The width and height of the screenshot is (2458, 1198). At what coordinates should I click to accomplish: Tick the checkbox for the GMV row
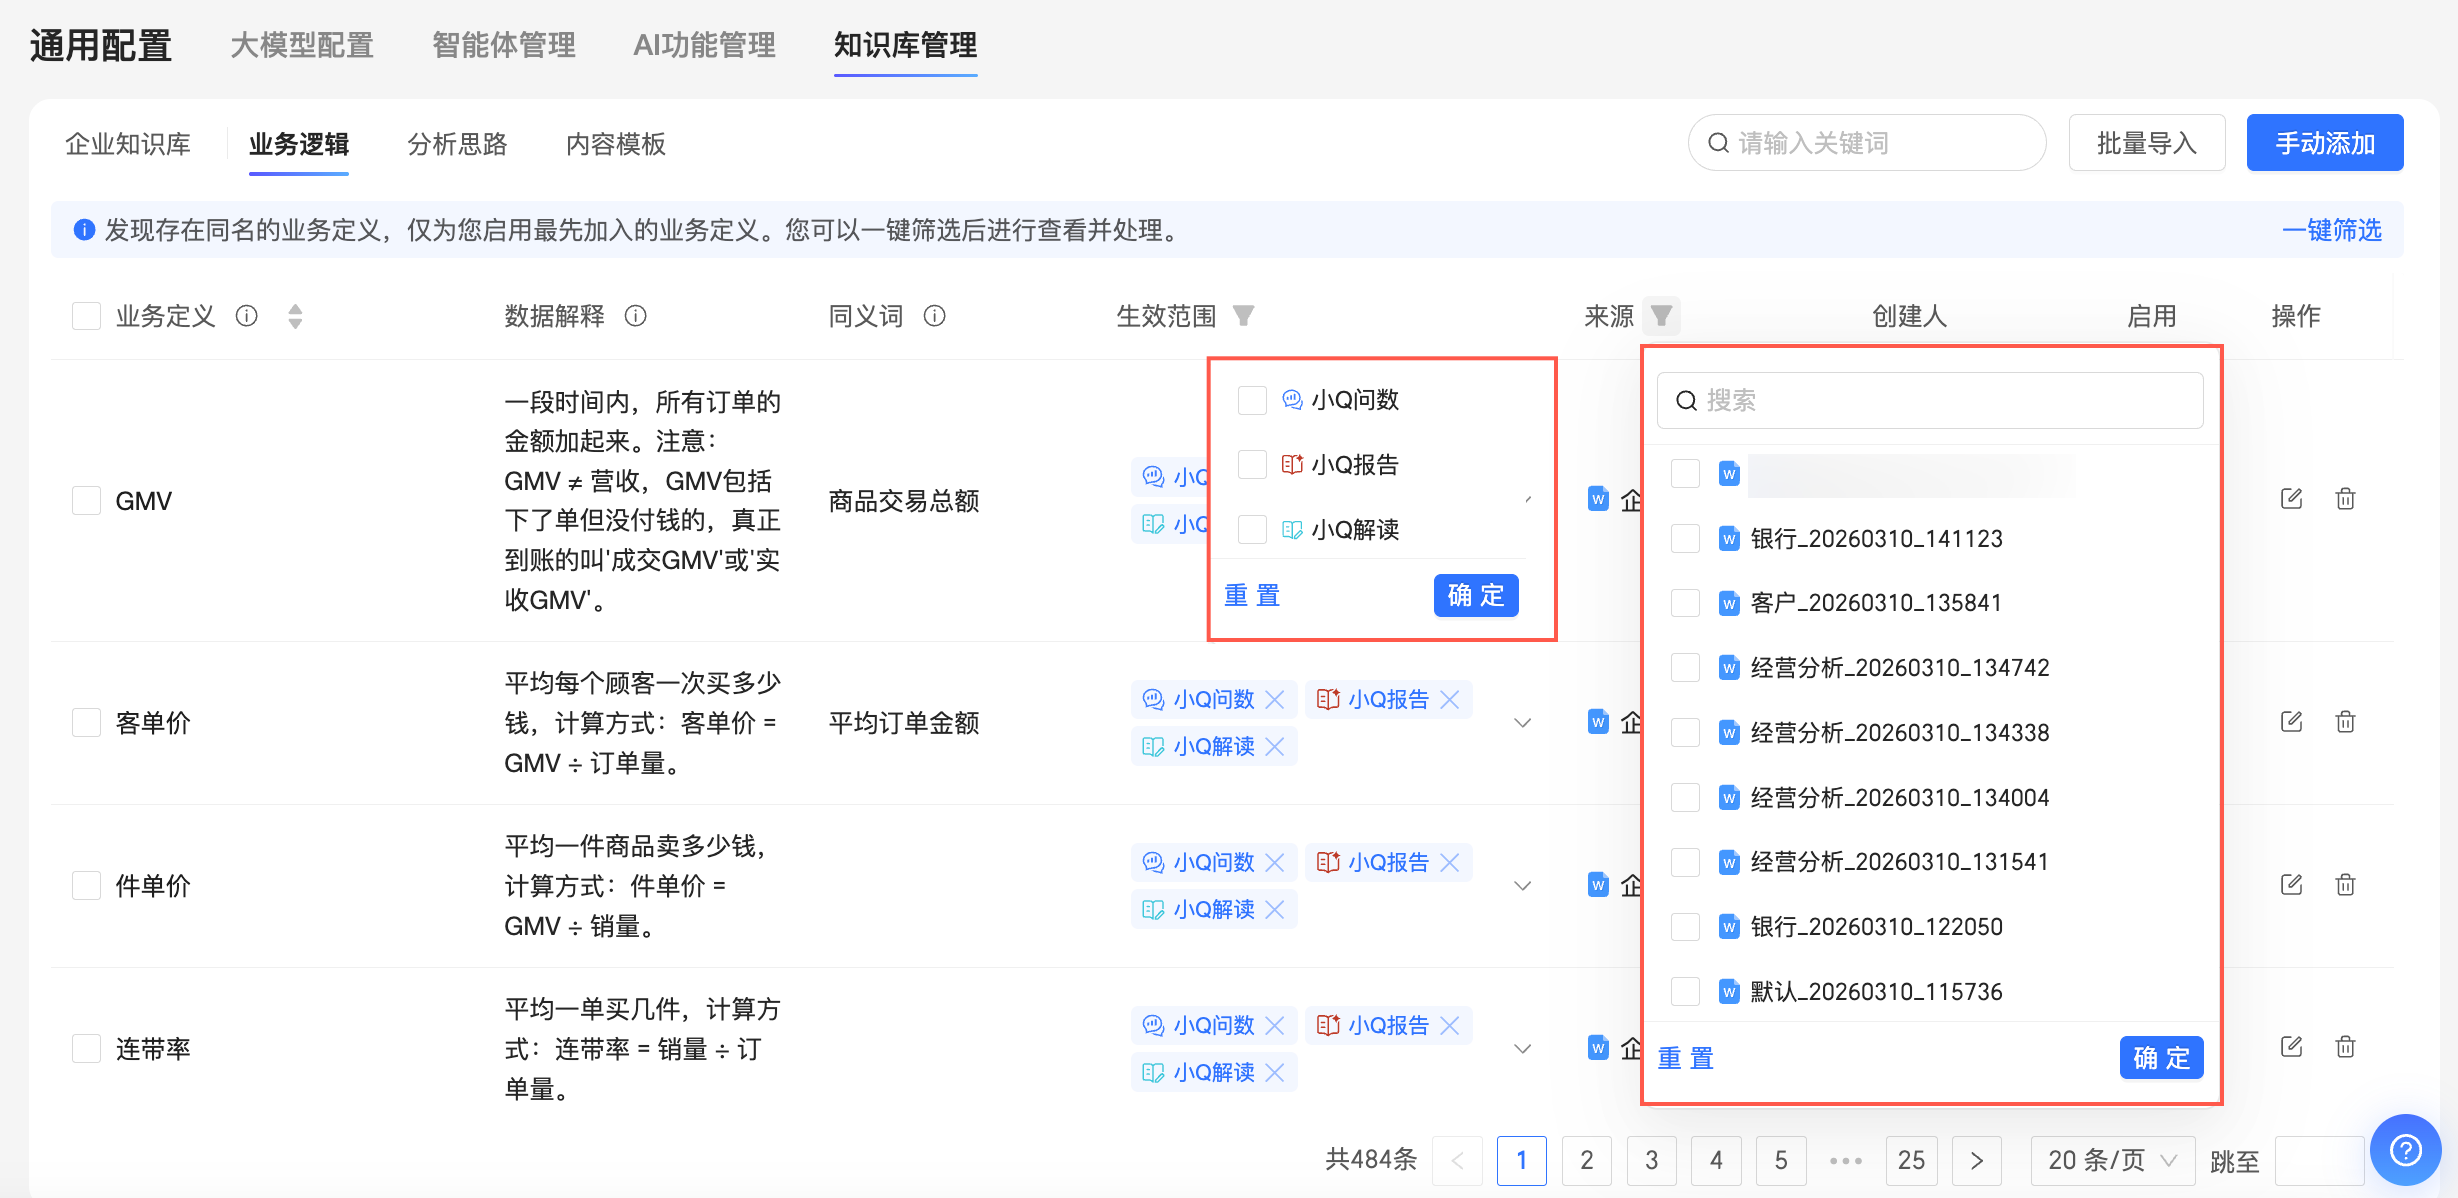(87, 500)
